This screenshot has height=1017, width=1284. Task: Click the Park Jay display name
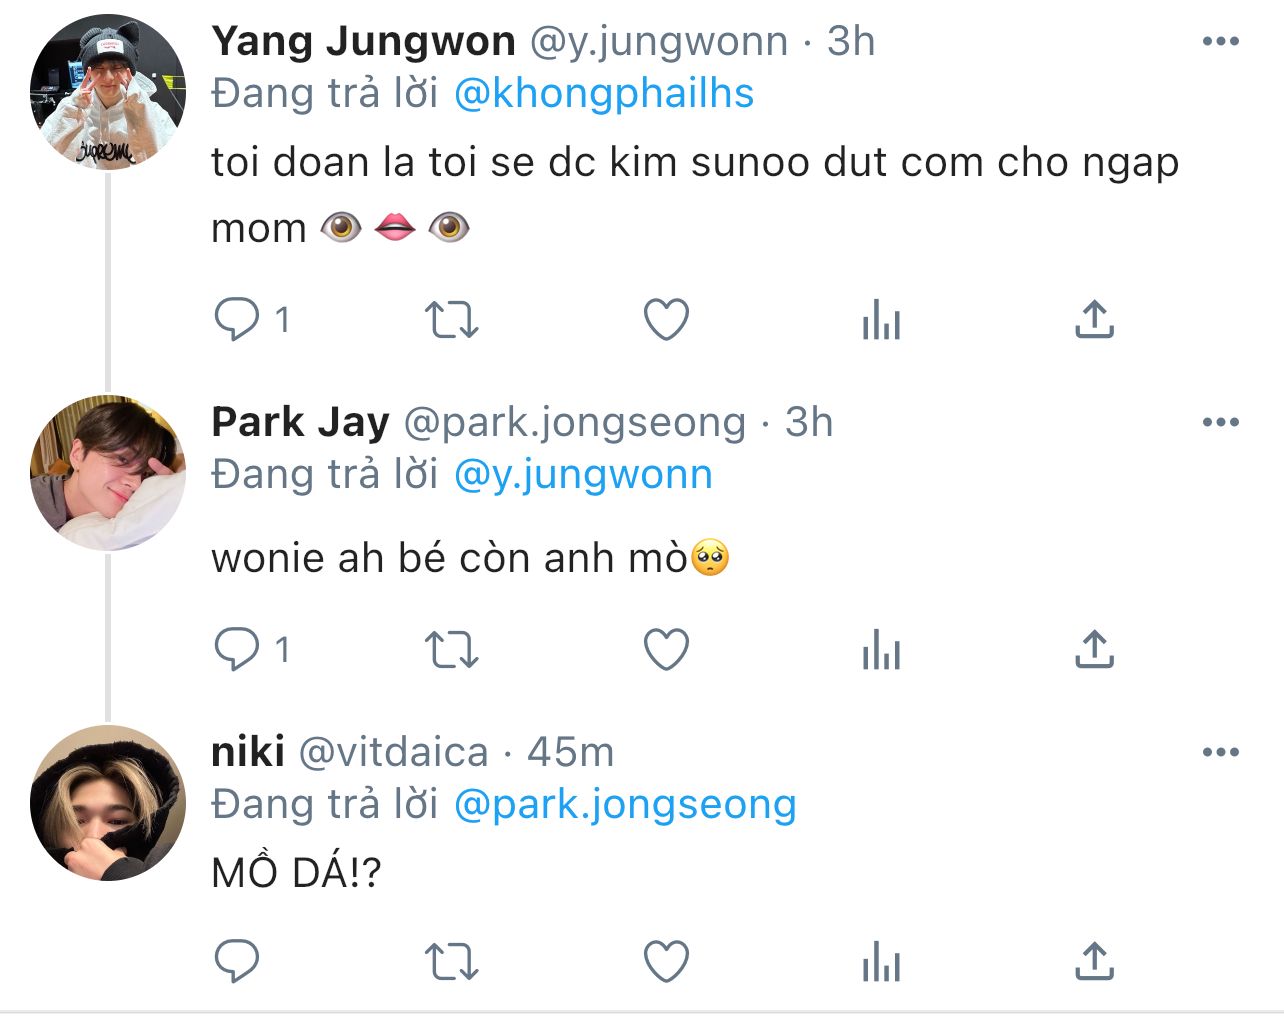pos(300,423)
